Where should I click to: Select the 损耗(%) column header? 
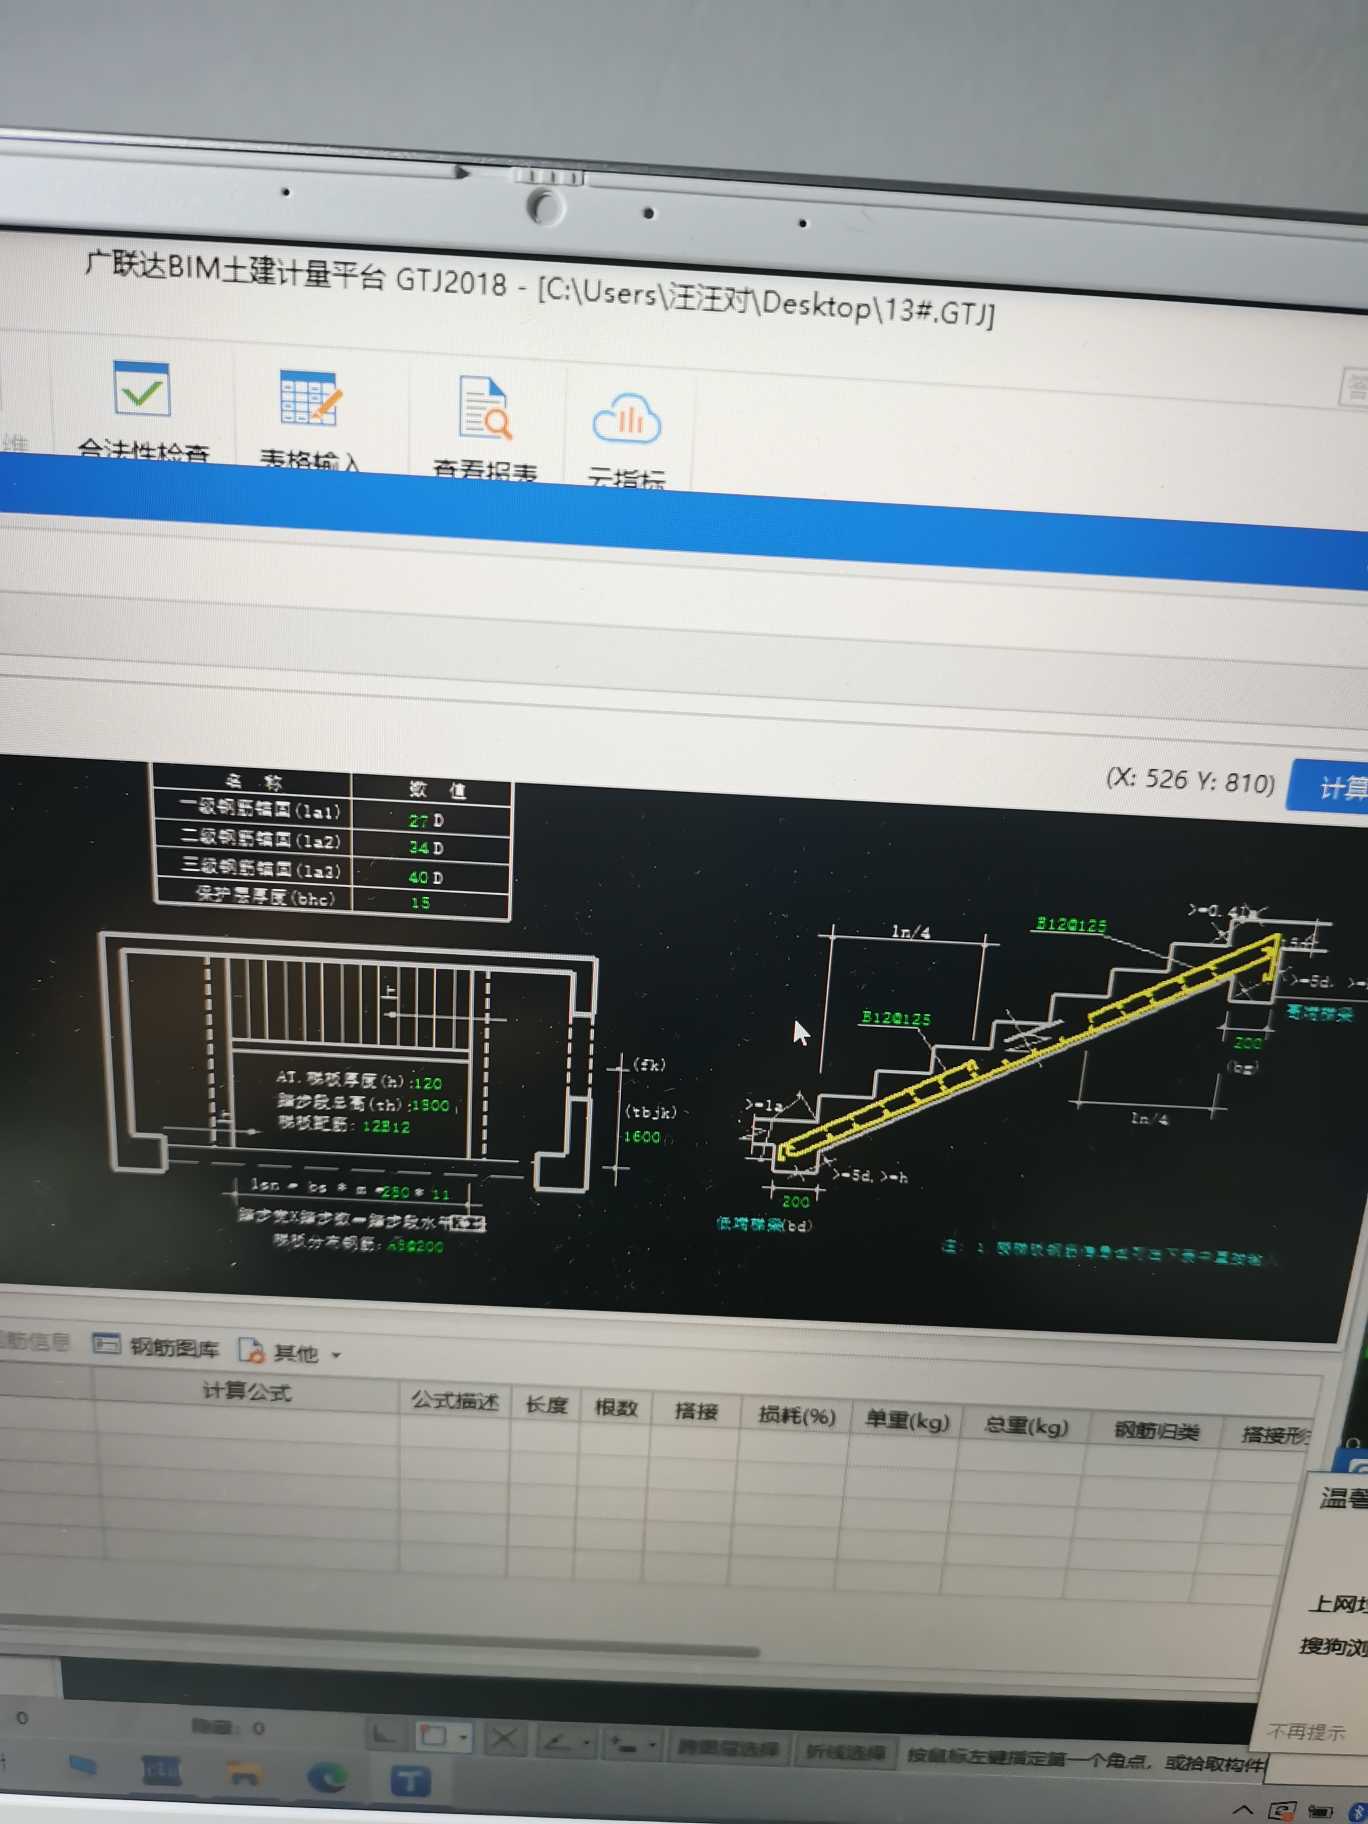point(797,1416)
